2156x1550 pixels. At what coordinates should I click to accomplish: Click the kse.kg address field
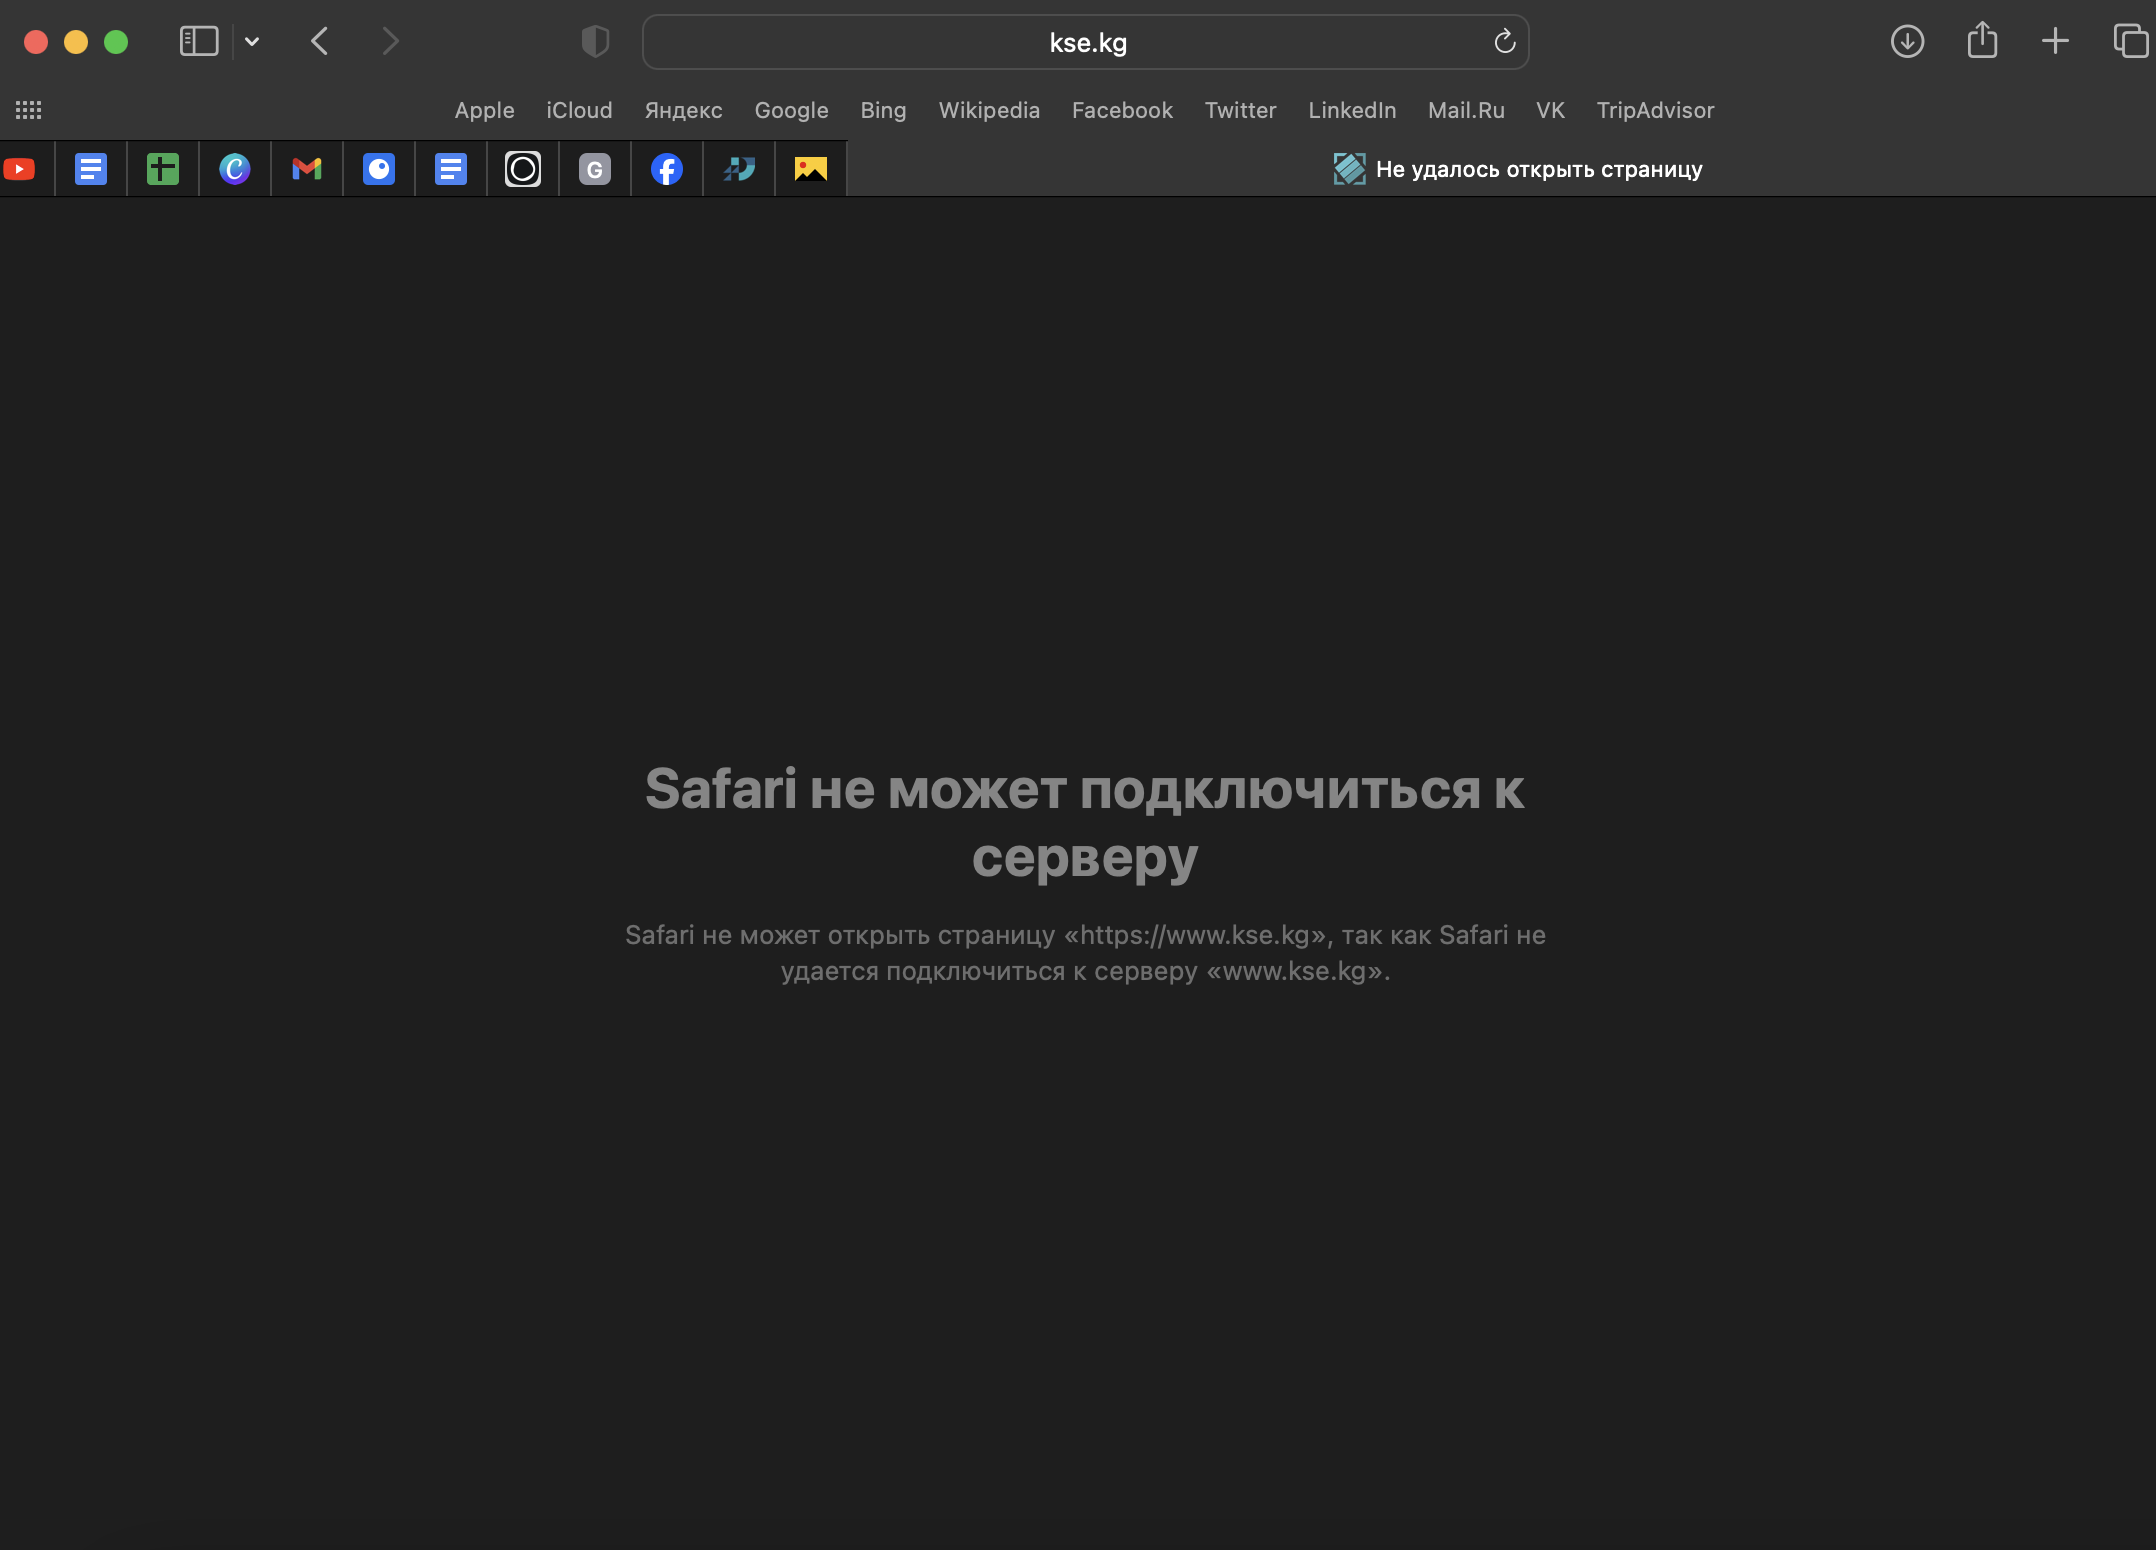(x=1087, y=42)
